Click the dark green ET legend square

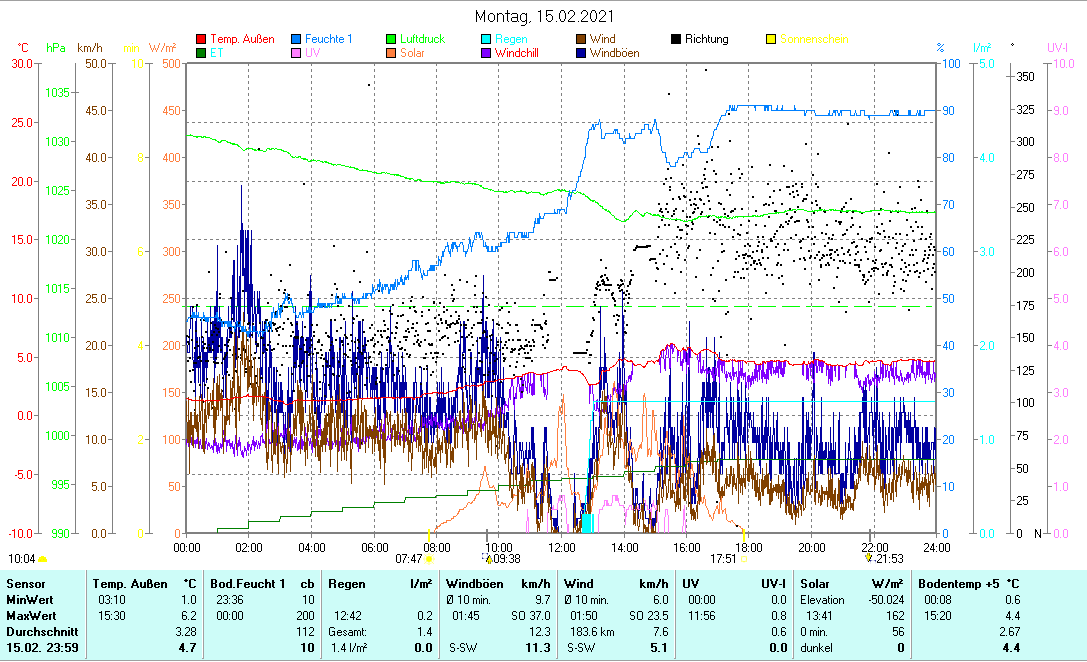pos(201,53)
